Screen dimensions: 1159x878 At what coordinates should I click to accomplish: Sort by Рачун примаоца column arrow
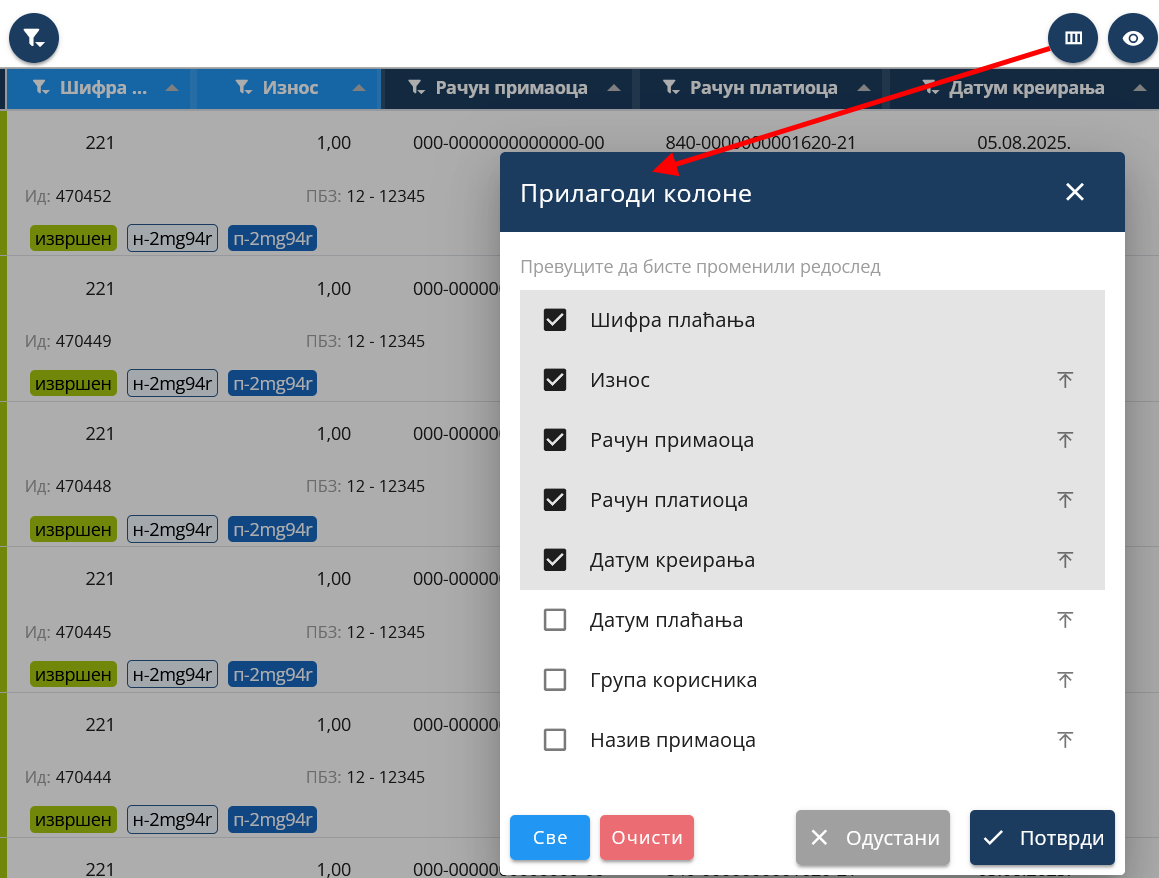[613, 88]
